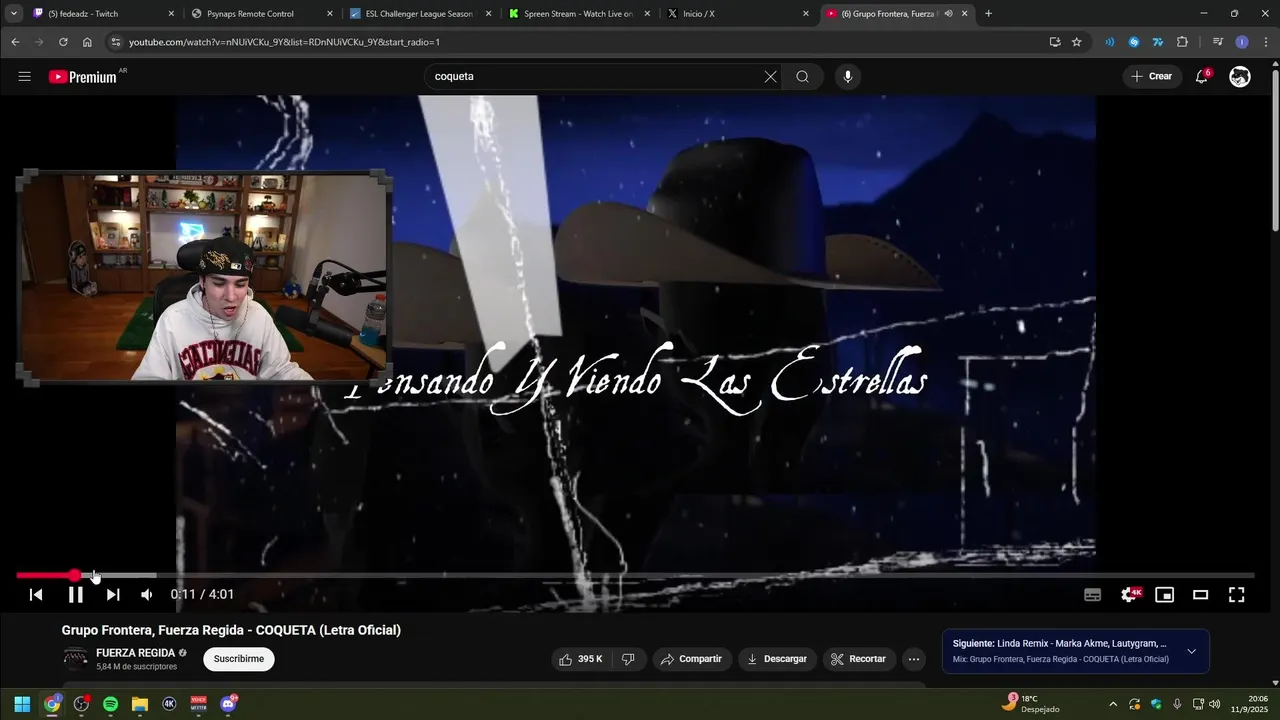Toggle theater mode
Screen dimensions: 1280x720
click(x=1201, y=594)
